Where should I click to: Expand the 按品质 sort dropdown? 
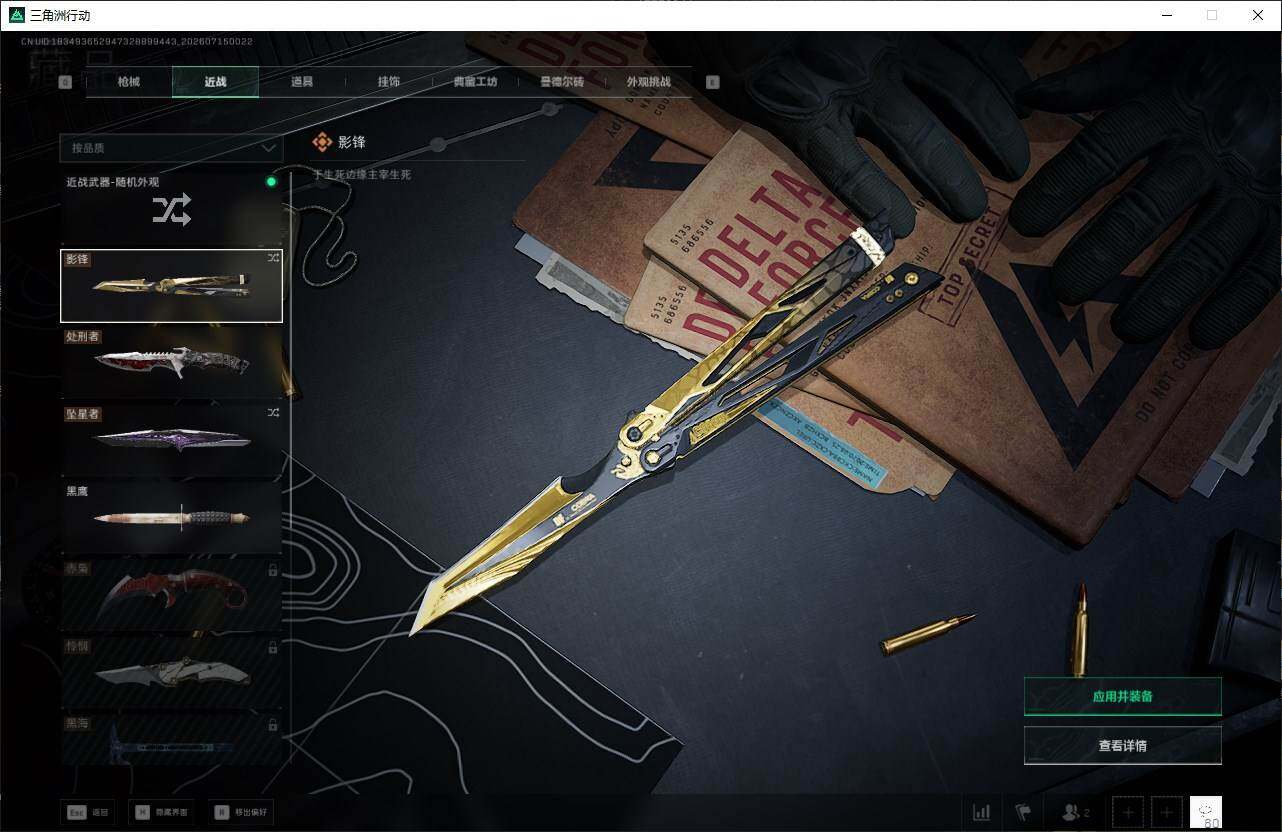(171, 148)
